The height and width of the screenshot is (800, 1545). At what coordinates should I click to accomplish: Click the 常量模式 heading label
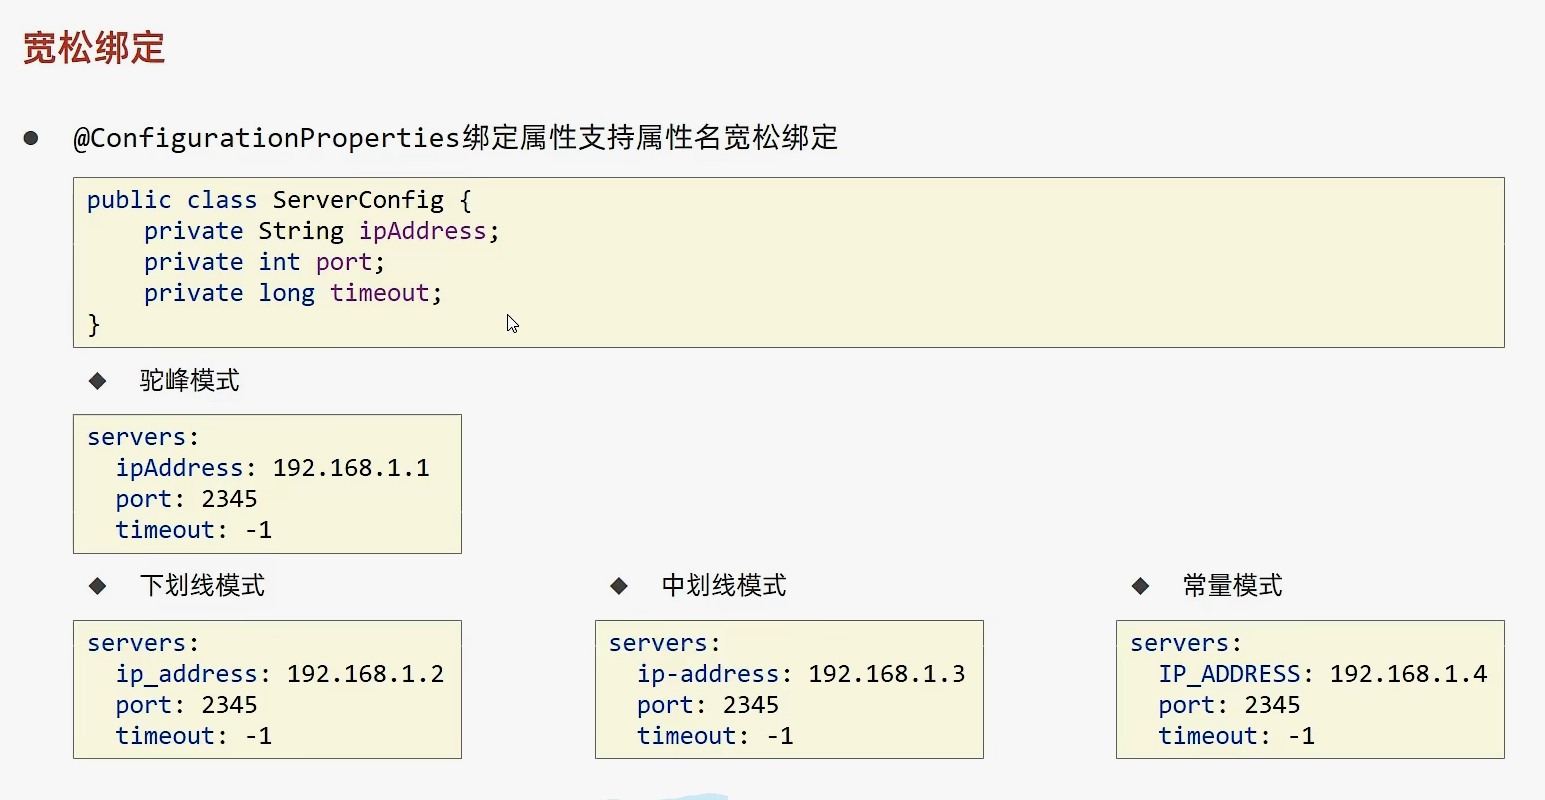coord(1232,585)
